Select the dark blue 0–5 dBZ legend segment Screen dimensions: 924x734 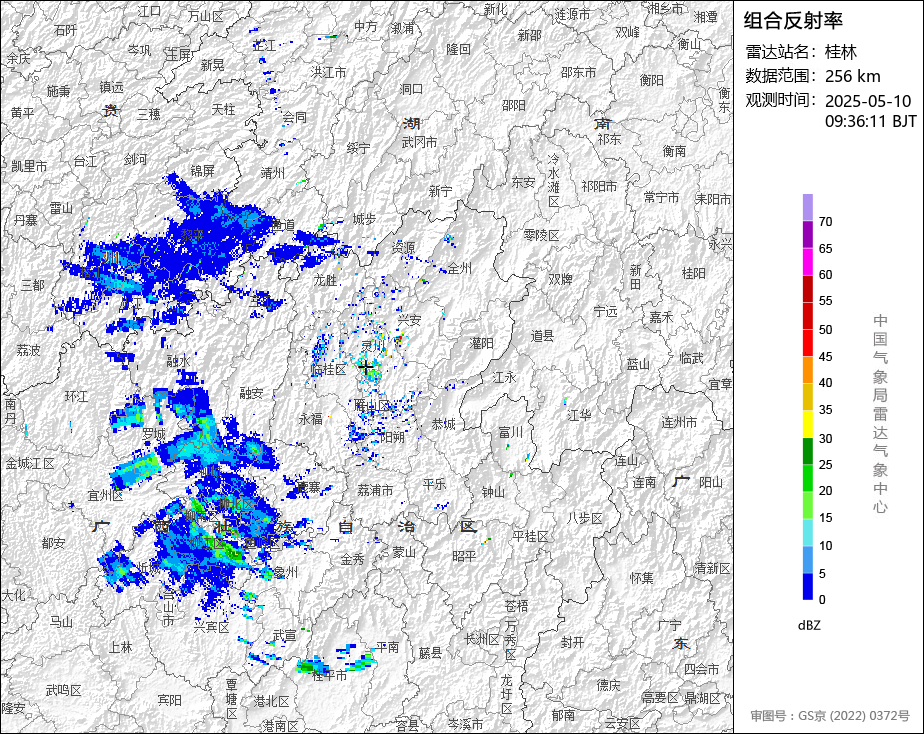807,587
